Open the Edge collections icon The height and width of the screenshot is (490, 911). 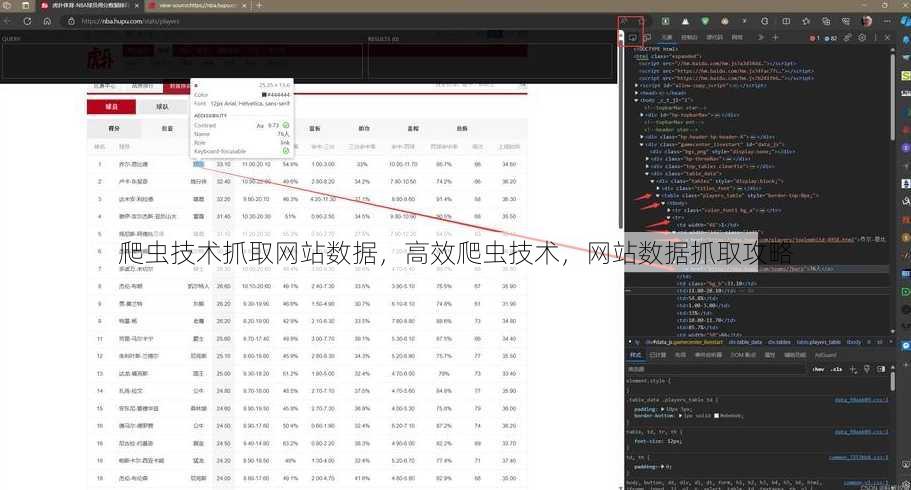(826, 21)
